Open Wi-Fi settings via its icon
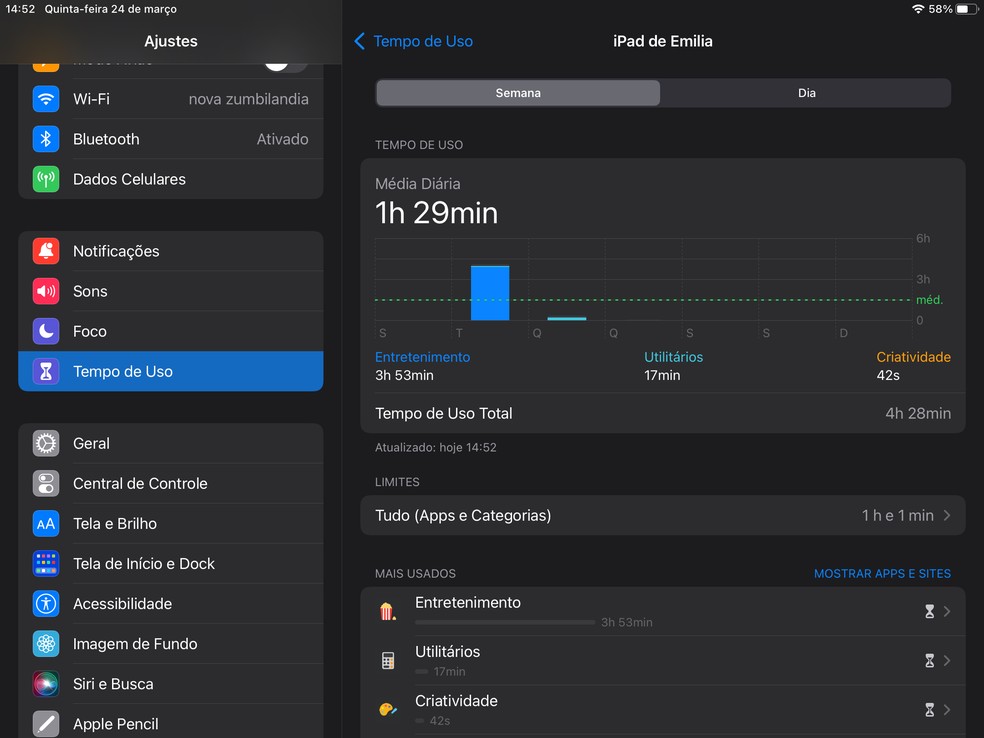This screenshot has width=984, height=738. (x=46, y=99)
